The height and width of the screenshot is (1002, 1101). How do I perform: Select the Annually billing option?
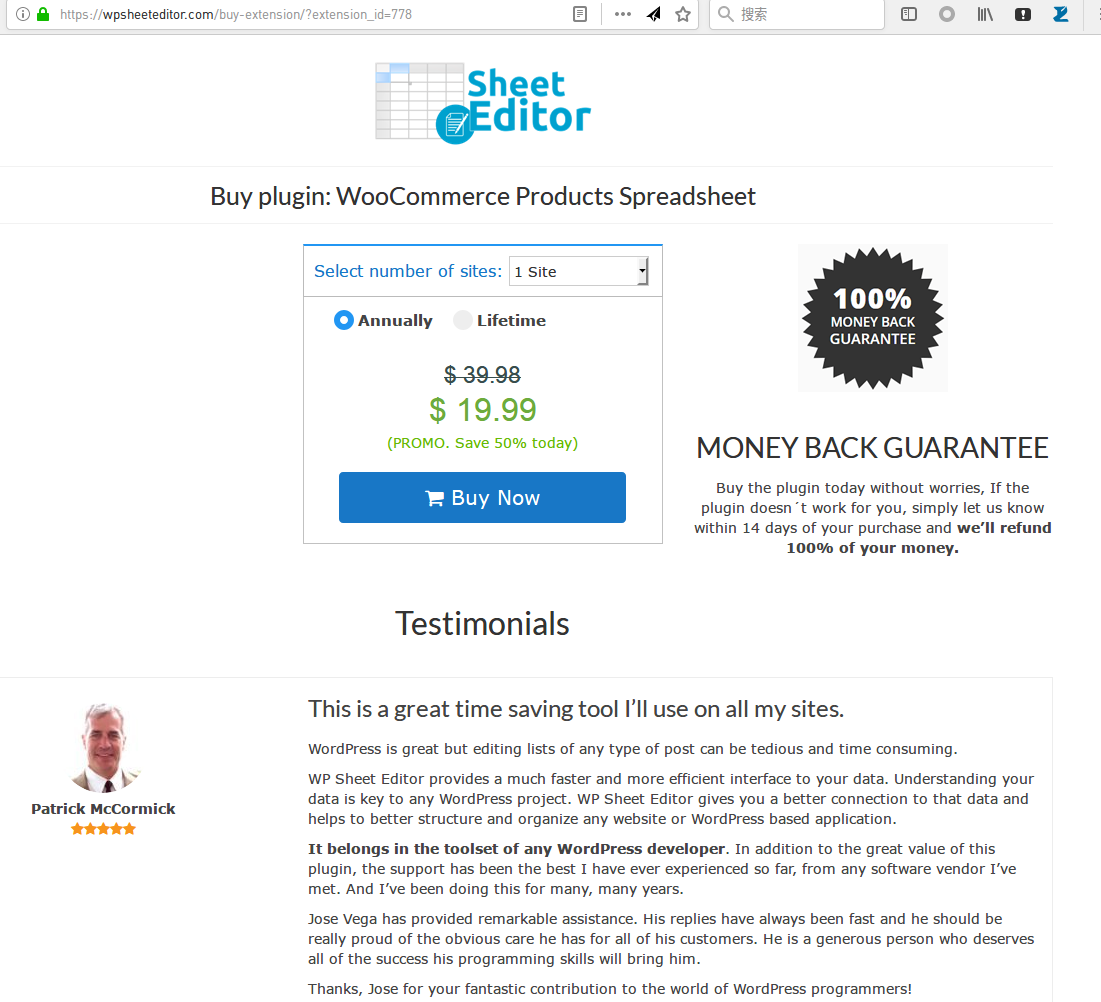point(383,320)
